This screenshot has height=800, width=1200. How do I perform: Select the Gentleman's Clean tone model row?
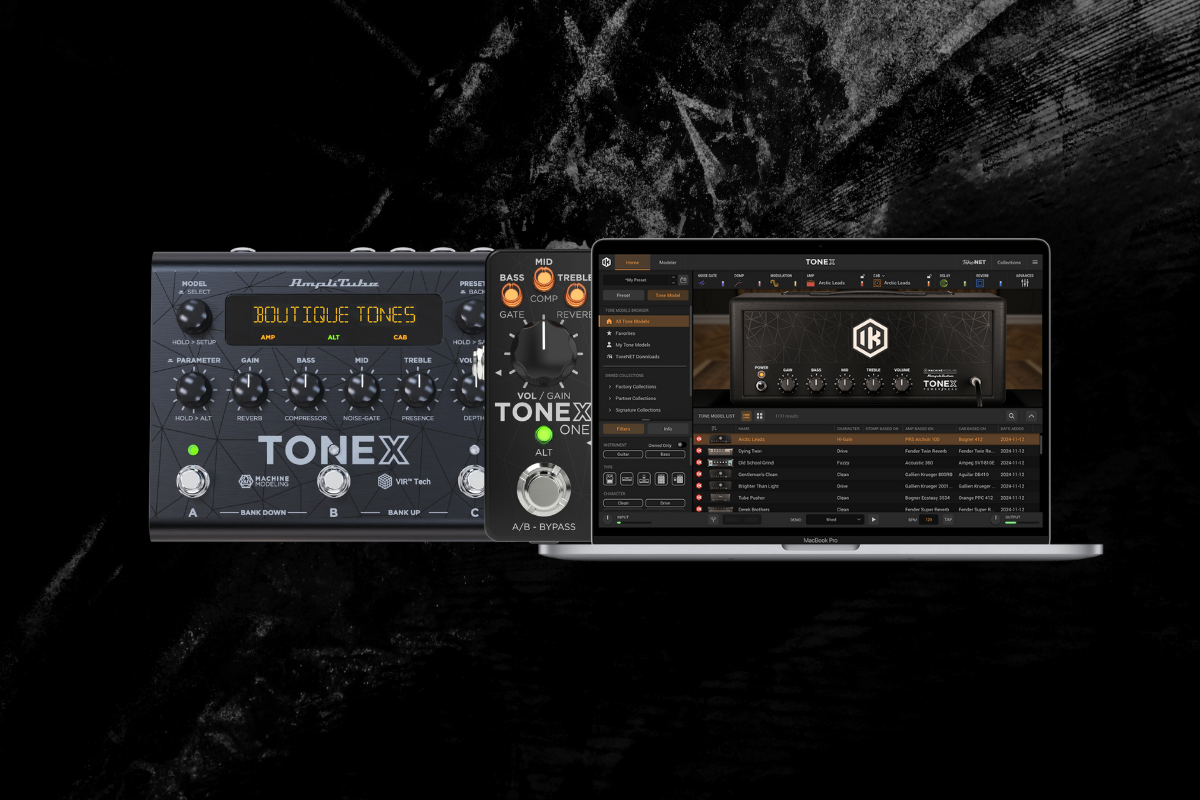point(867,474)
